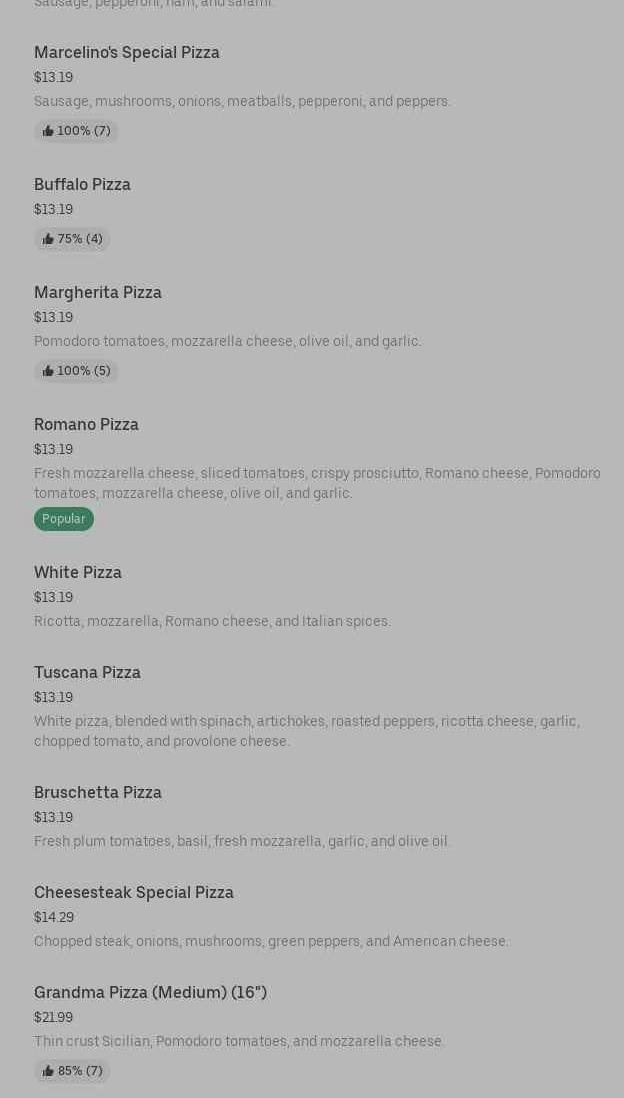Select Buffalo Pizza menu item
624x1098 pixels.
coord(82,184)
